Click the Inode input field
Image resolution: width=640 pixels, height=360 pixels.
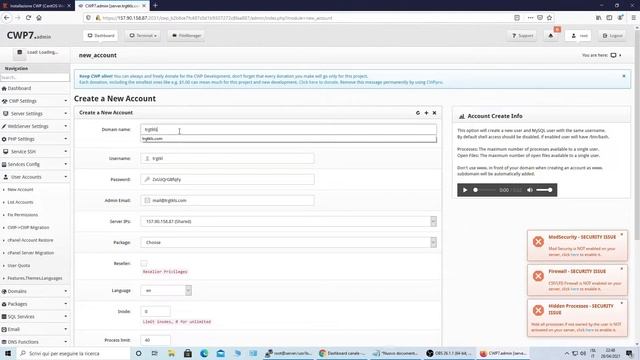tap(155, 311)
